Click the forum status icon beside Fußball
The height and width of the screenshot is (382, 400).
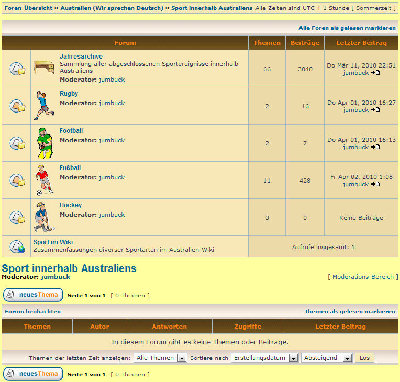(17, 180)
